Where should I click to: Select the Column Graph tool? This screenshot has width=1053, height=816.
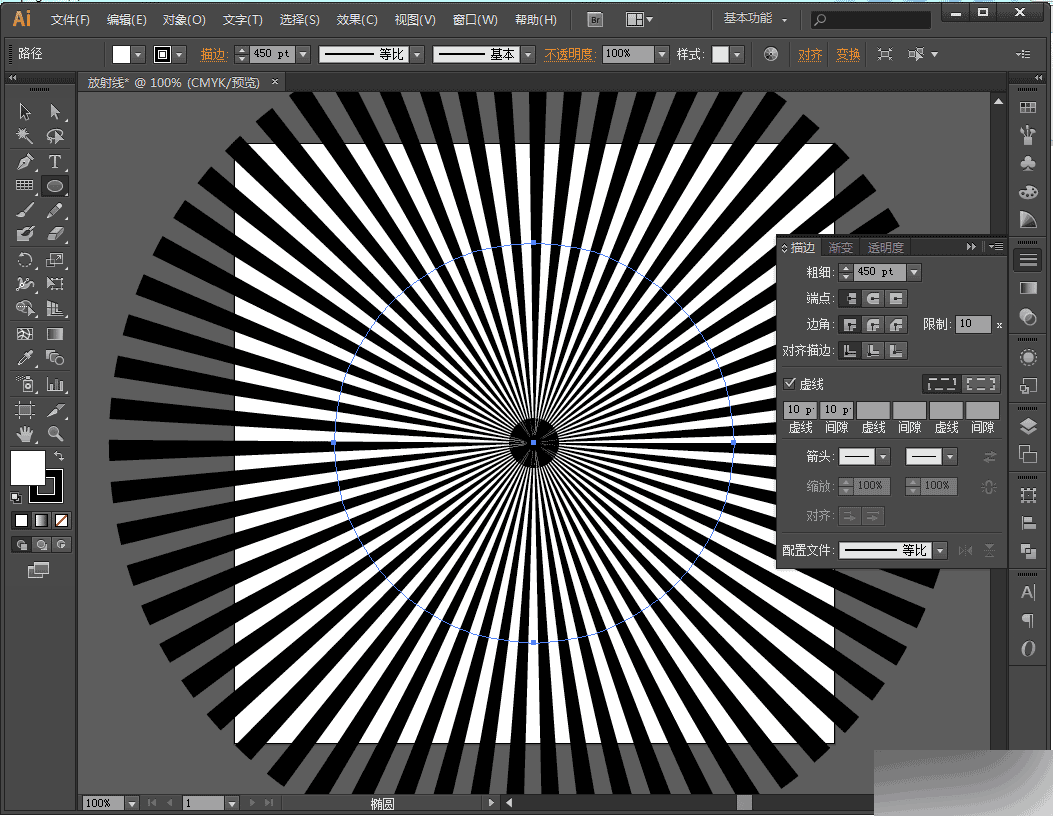[55, 384]
